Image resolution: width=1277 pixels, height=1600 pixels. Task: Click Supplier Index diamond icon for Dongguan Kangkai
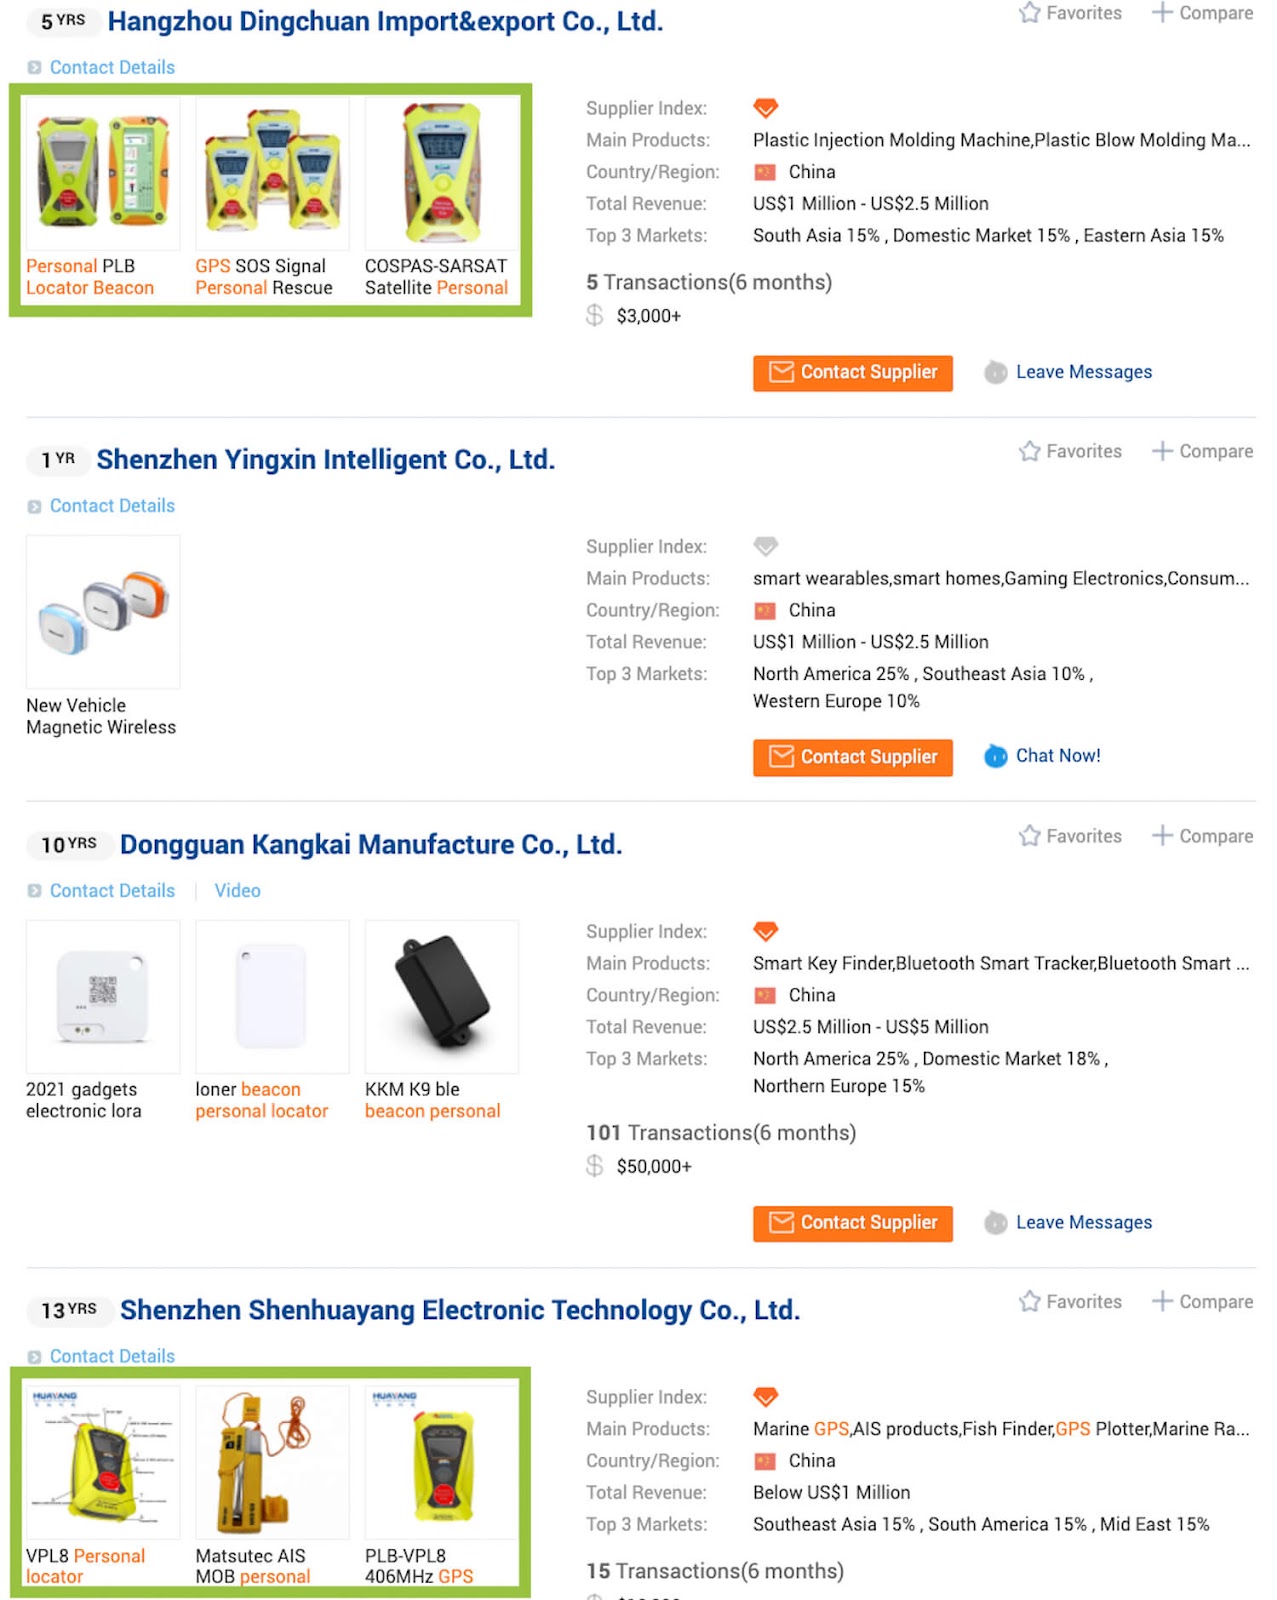coord(765,932)
